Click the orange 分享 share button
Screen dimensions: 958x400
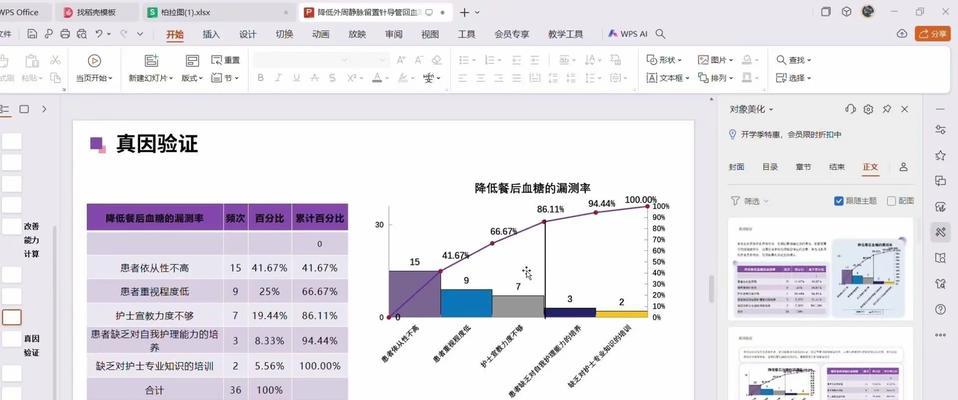932,34
